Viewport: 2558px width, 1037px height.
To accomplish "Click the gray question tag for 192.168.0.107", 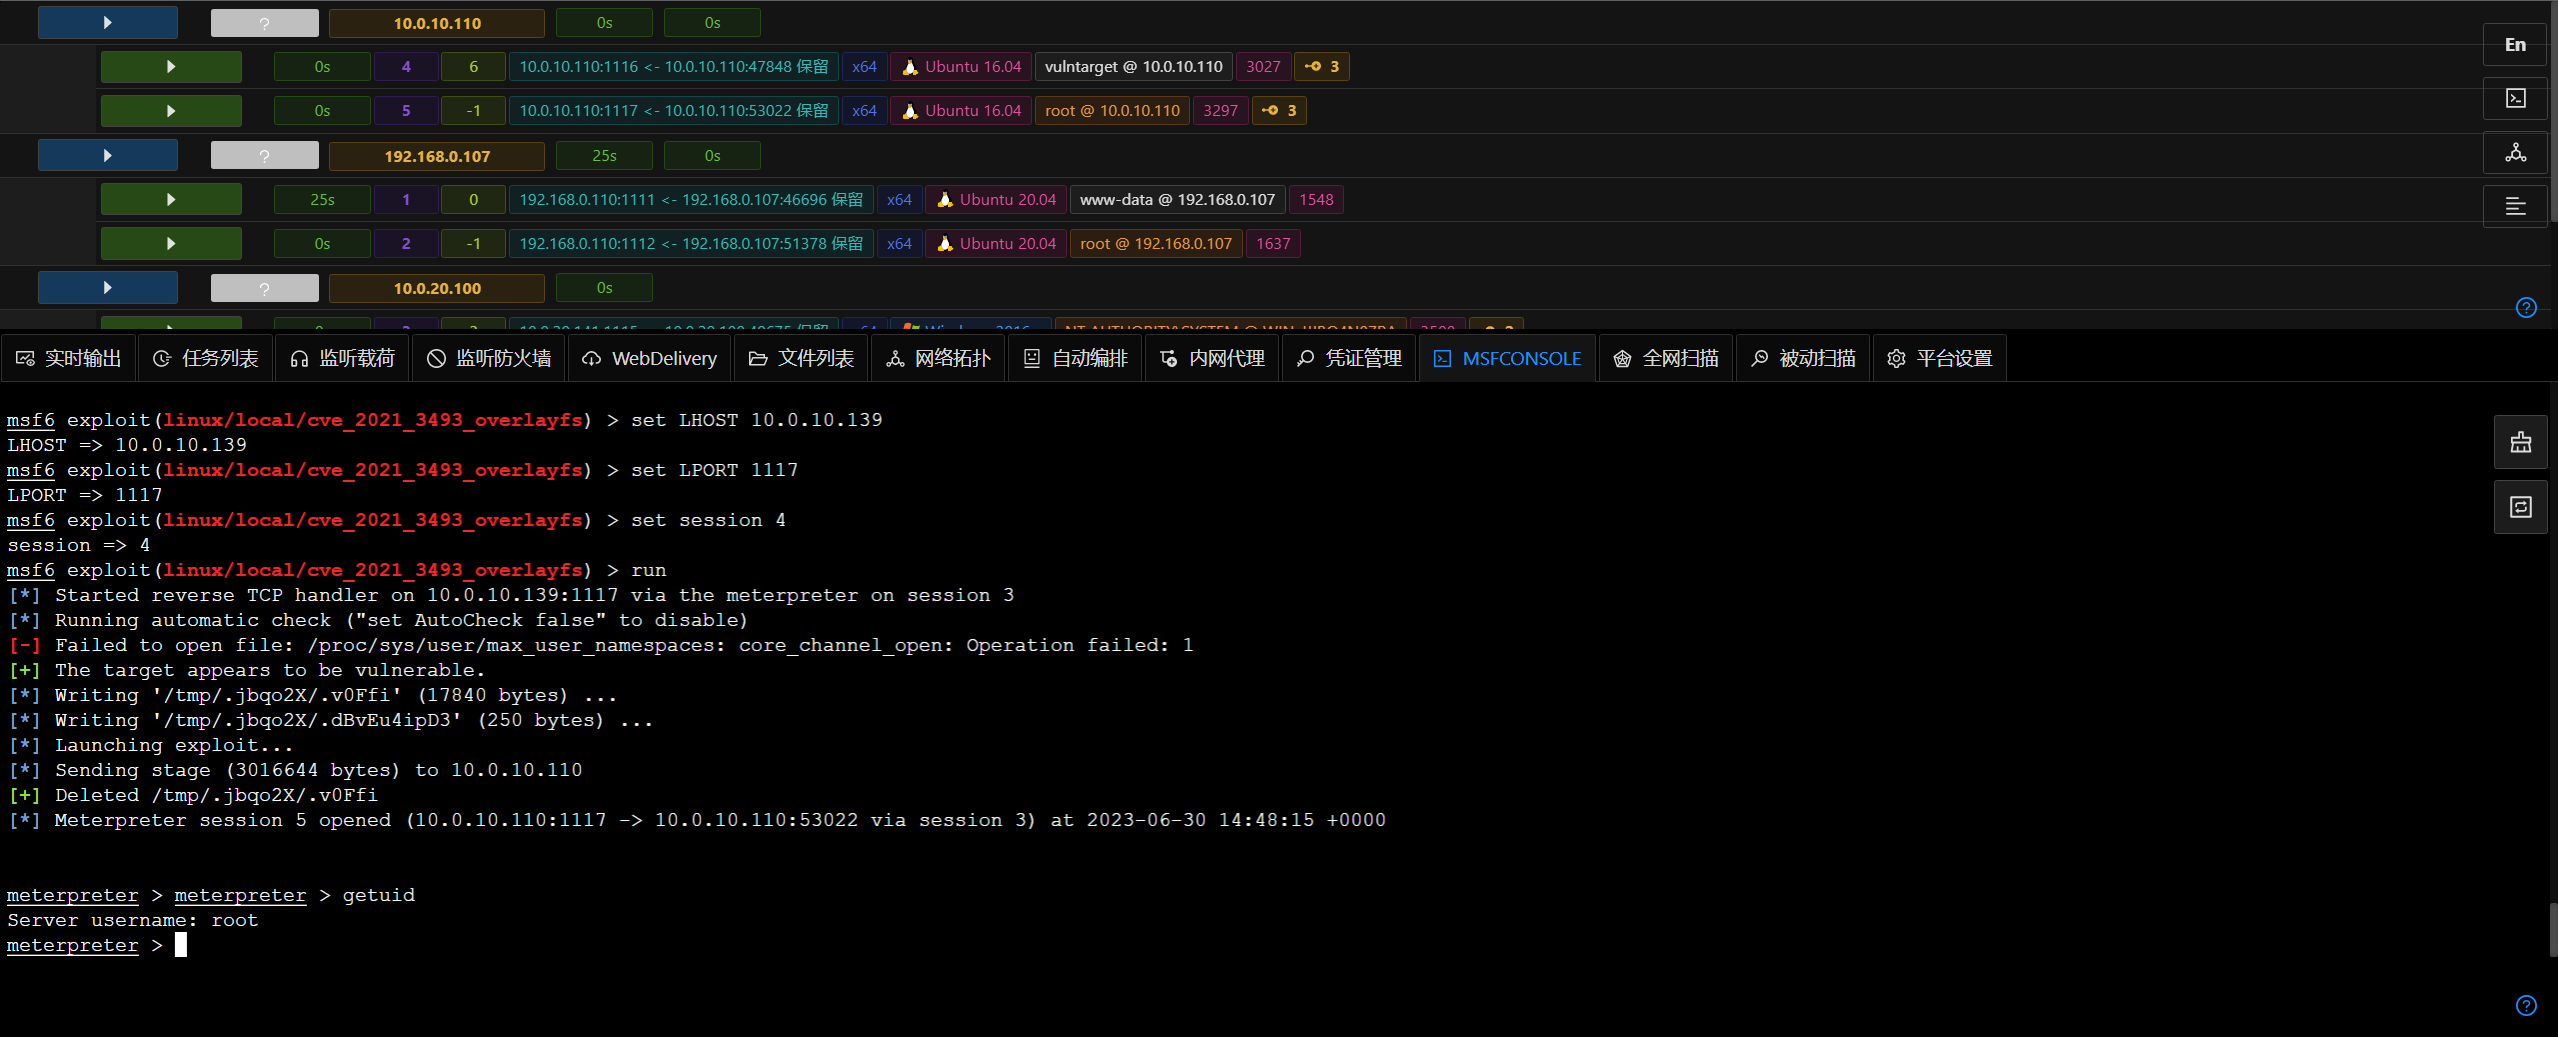I will (x=265, y=156).
